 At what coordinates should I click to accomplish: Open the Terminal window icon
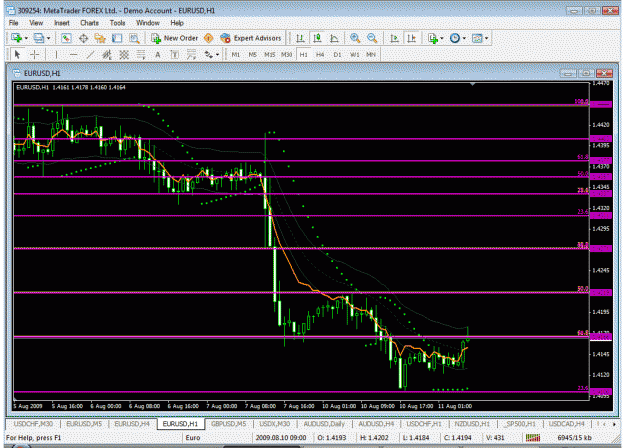tap(117, 38)
